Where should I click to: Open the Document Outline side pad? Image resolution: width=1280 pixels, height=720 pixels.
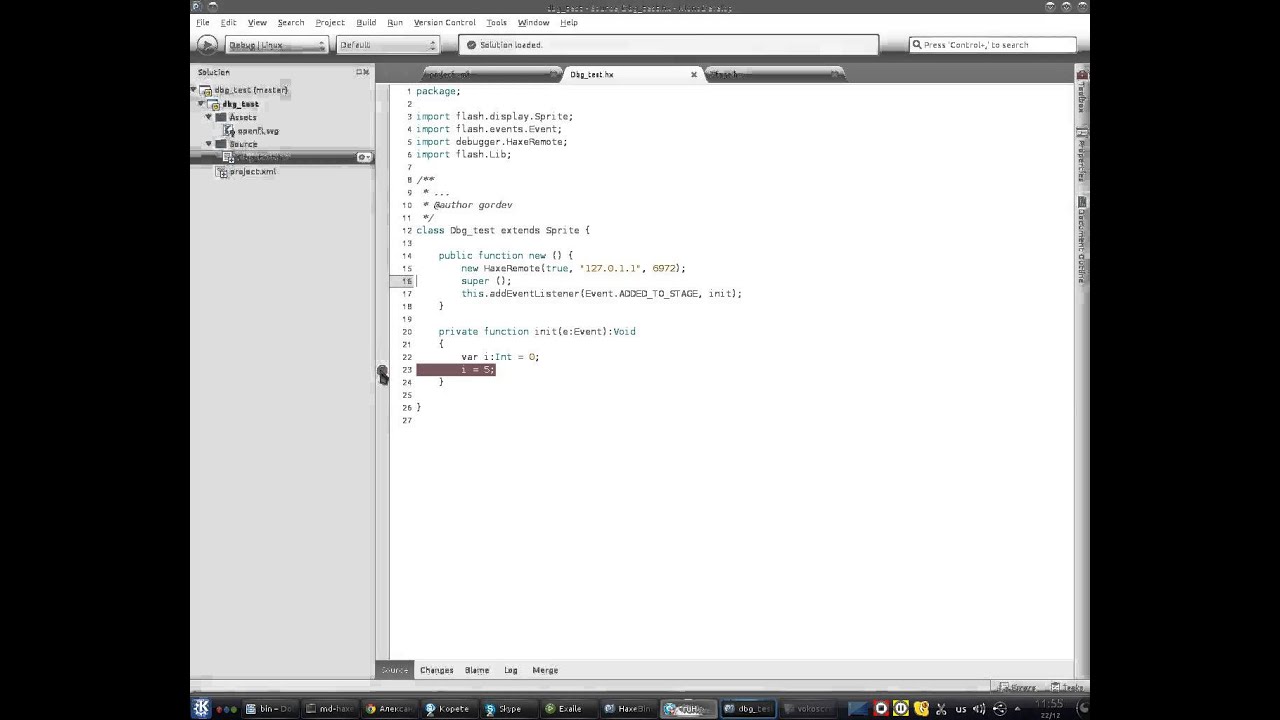tap(1082, 240)
